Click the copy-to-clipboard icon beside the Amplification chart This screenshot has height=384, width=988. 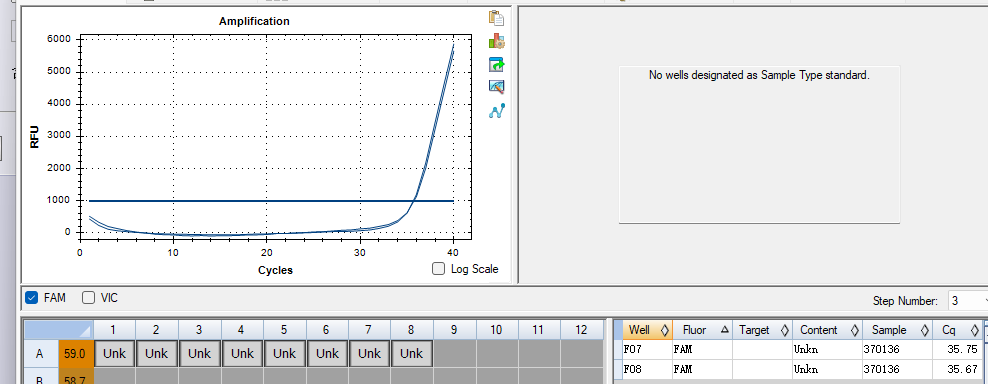(497, 18)
